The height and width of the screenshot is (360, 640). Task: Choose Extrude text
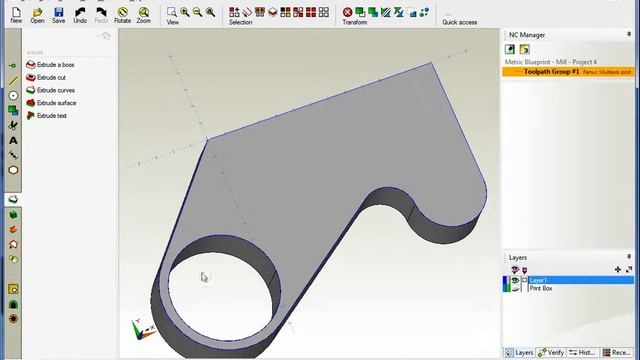click(47, 116)
